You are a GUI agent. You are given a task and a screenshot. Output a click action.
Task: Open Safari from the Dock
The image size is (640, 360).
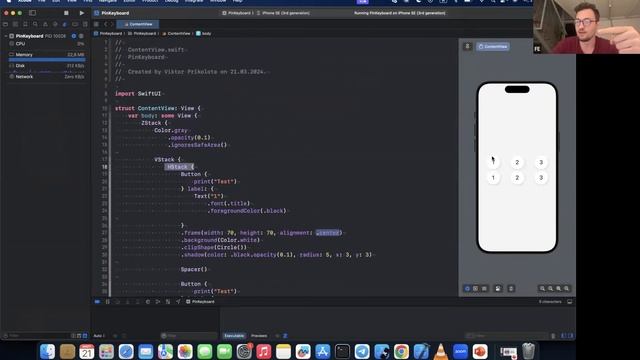[x=126, y=351]
